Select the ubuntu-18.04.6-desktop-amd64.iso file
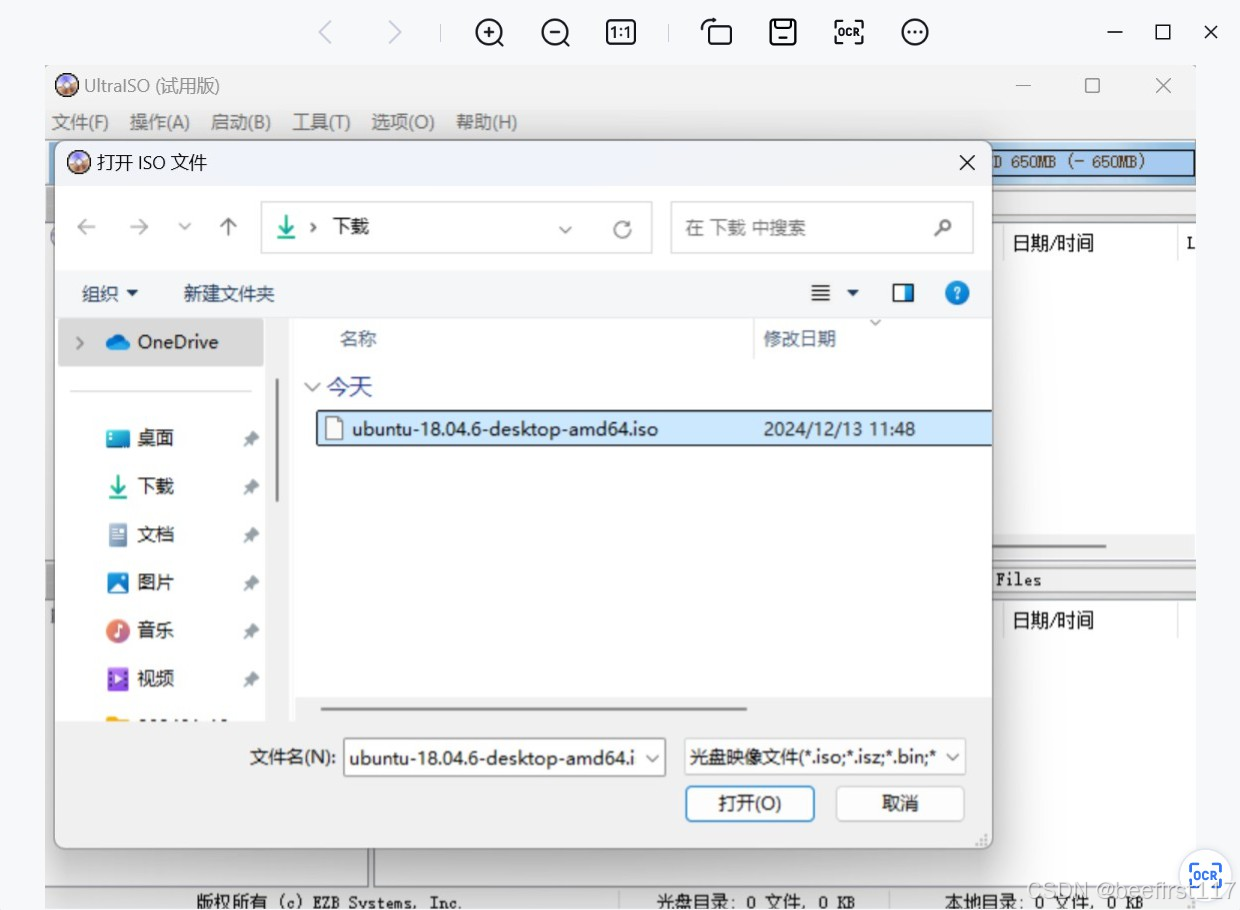This screenshot has width=1240, height=910. (x=502, y=428)
